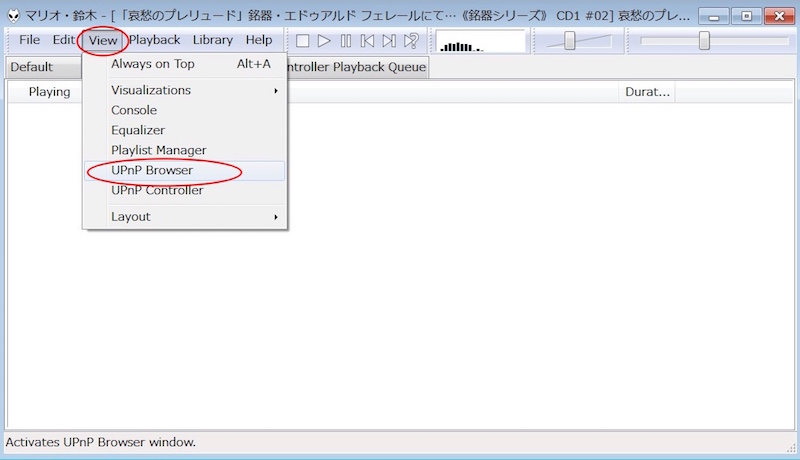Open the Help menu
800x460 pixels.
[x=259, y=40]
